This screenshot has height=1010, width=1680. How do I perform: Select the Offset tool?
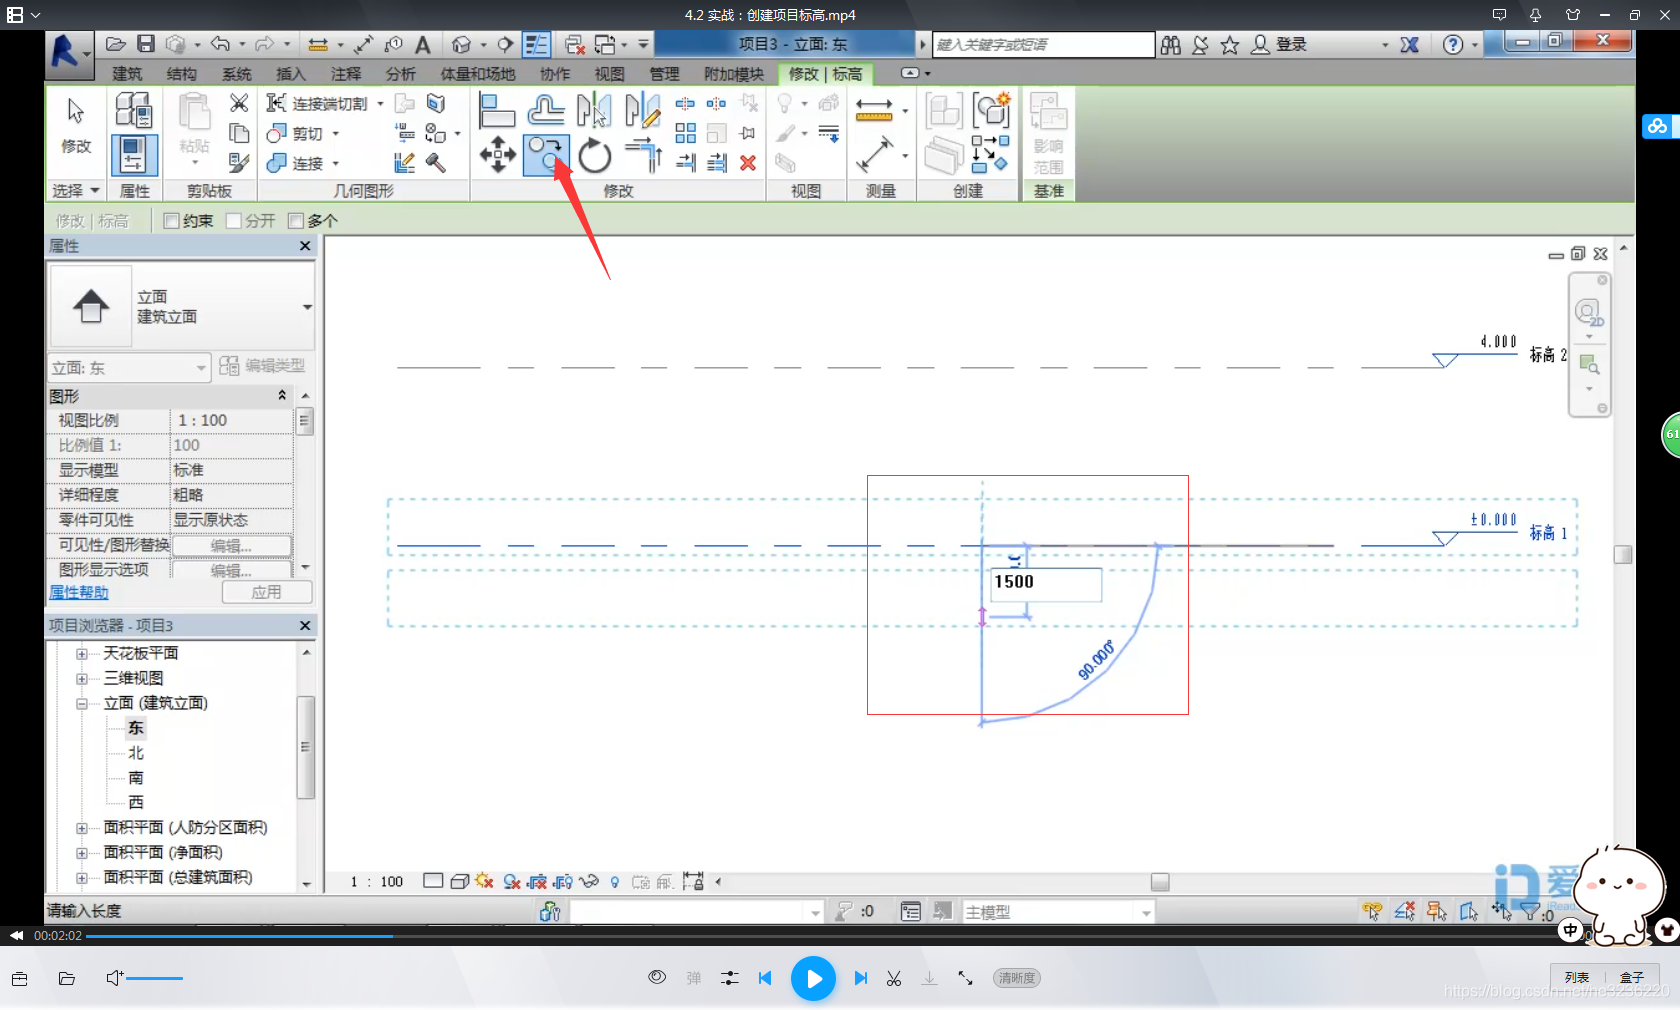point(546,110)
